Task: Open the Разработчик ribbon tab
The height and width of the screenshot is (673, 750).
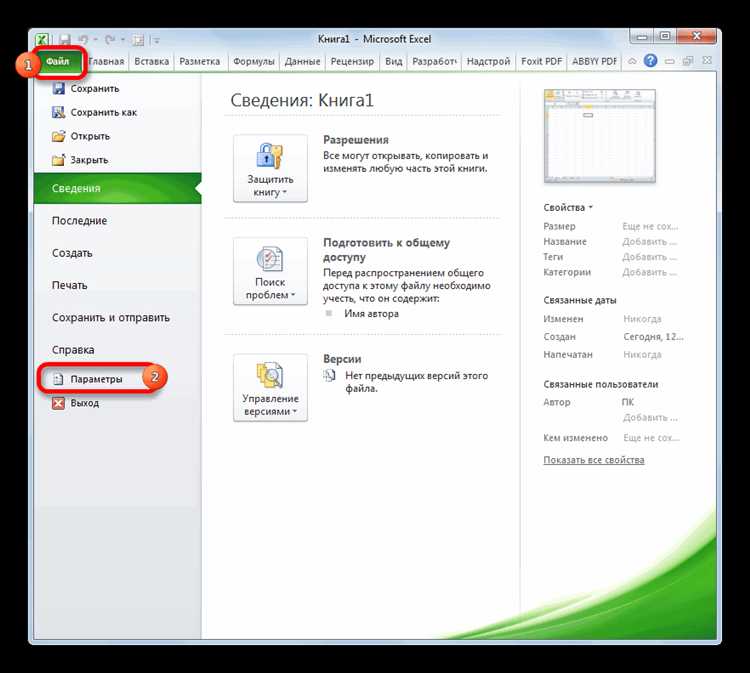Action: pyautogui.click(x=434, y=61)
